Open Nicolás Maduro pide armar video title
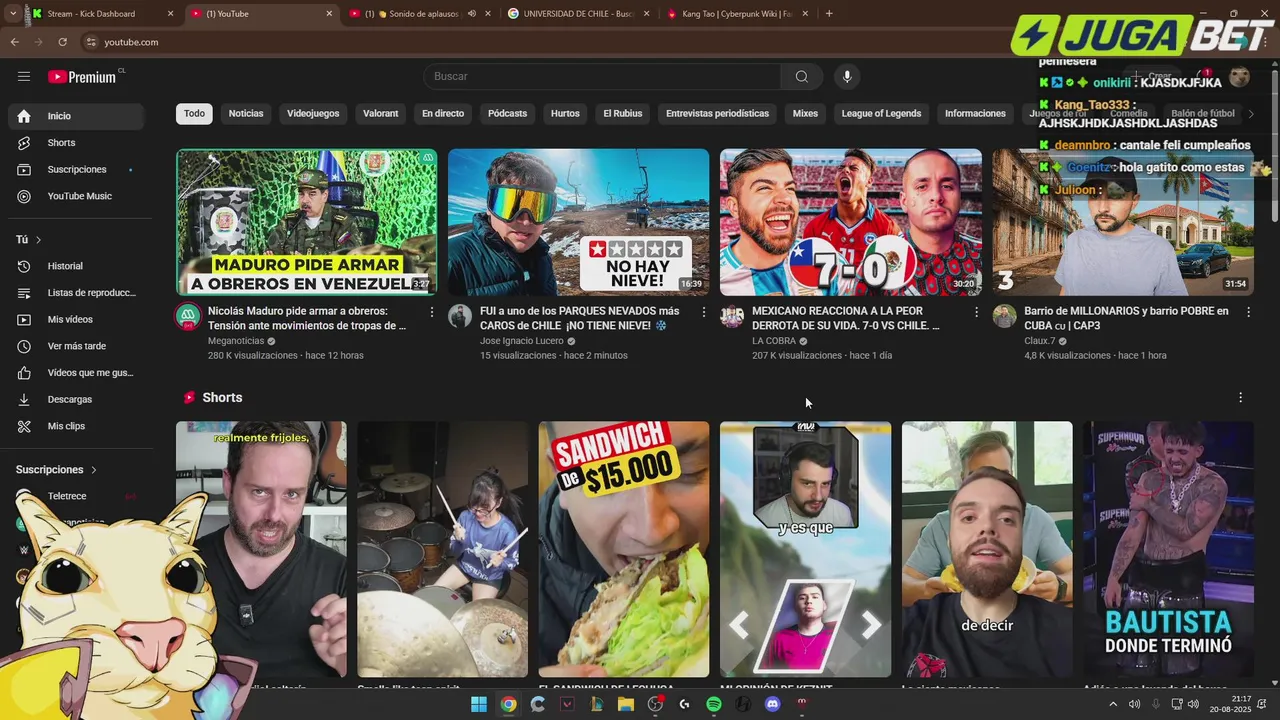The width and height of the screenshot is (1280, 720). click(x=307, y=318)
